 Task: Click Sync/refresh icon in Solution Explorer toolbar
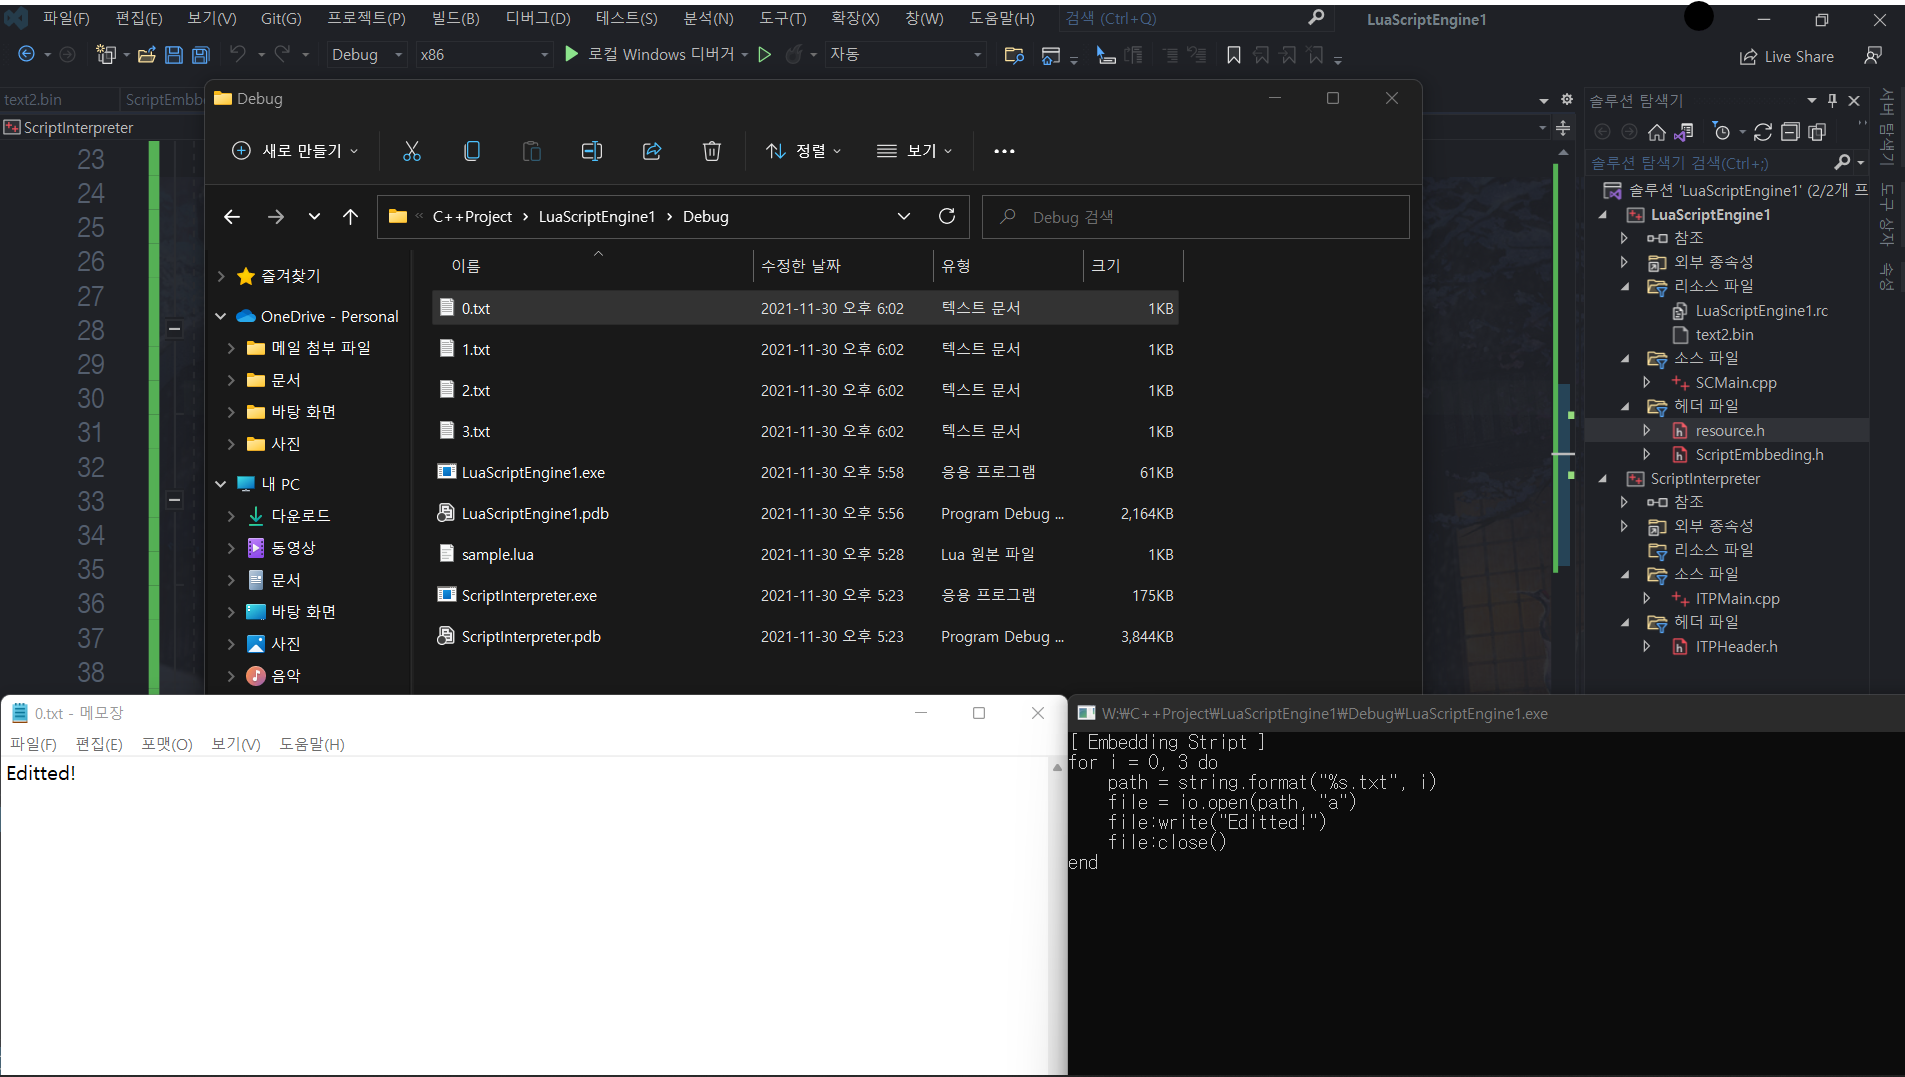click(x=1763, y=132)
